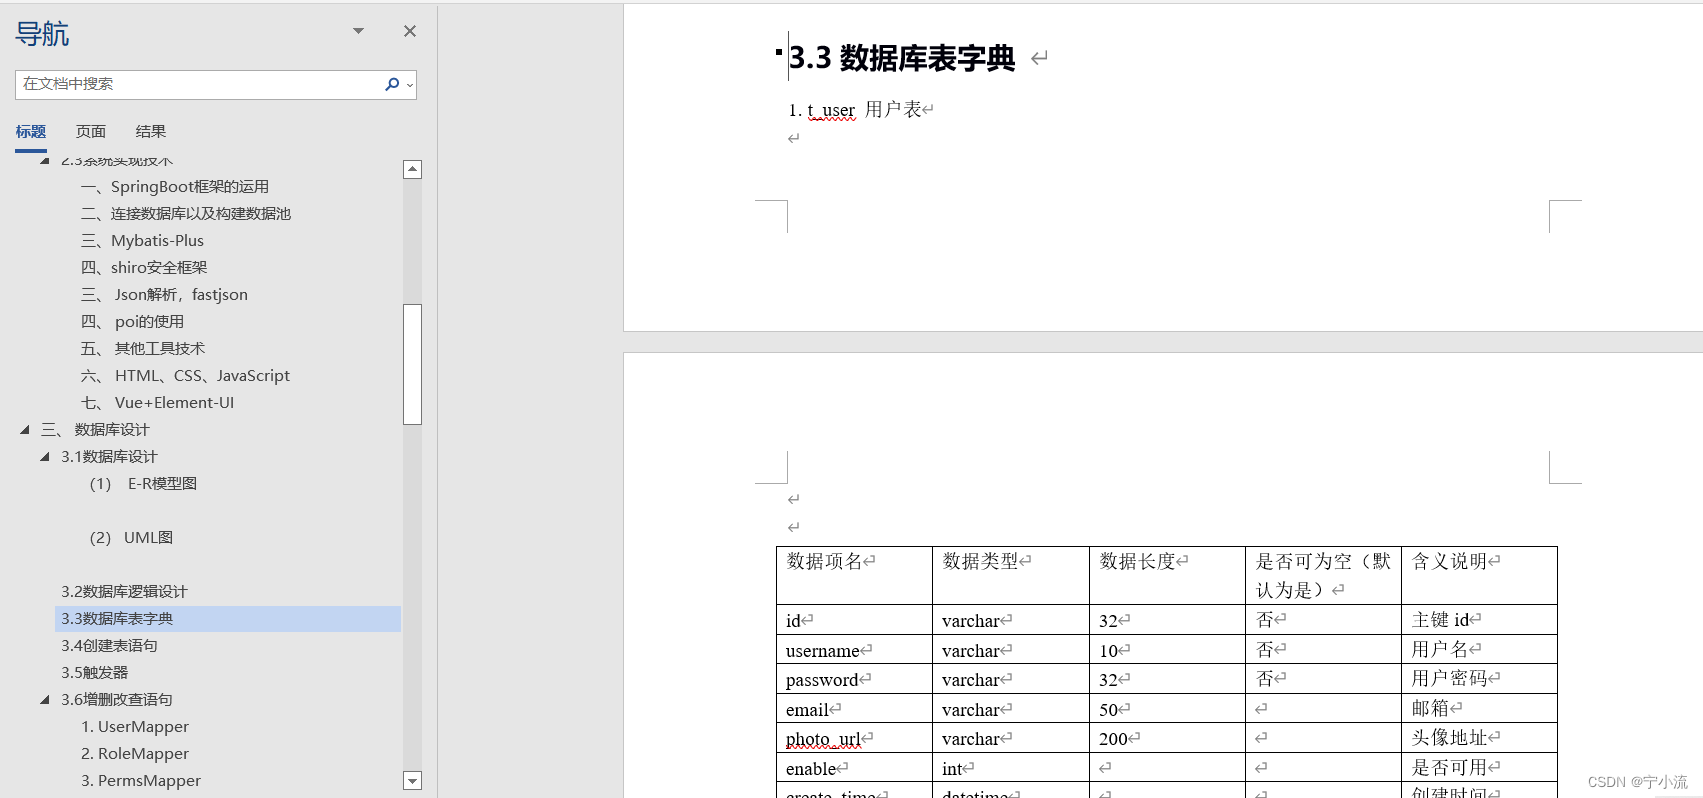
Task: Click the 头像地址 description cell
Action: (1479, 738)
